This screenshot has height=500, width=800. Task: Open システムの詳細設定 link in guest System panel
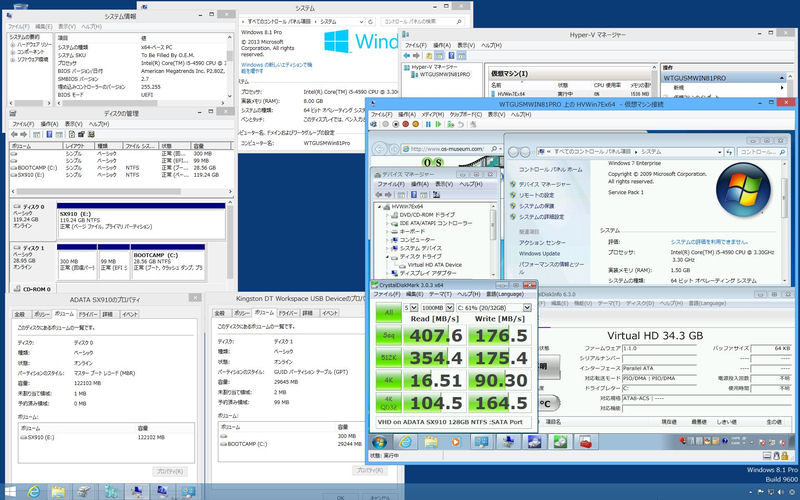pos(541,217)
